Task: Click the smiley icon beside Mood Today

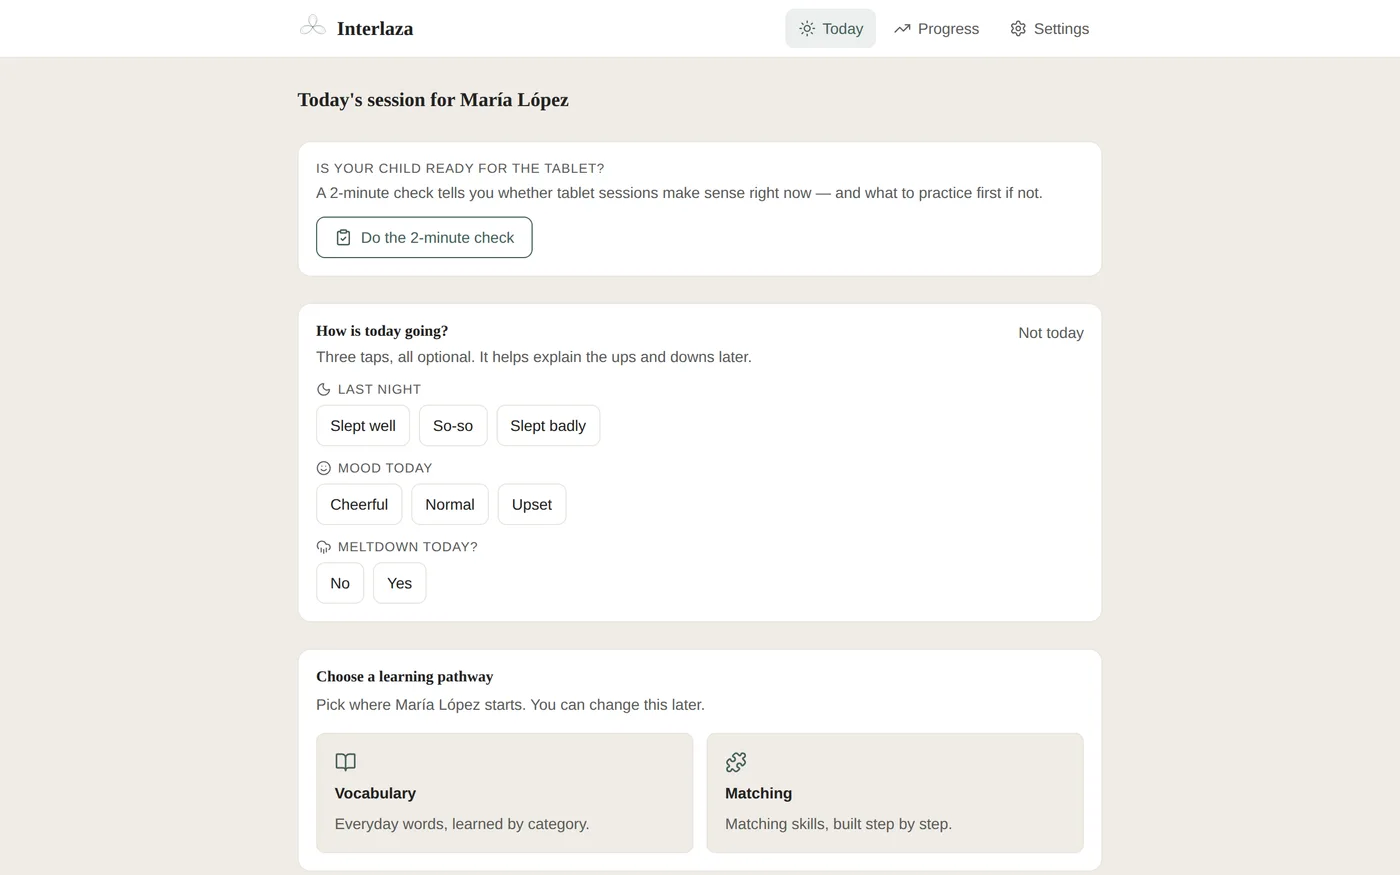Action: pos(323,468)
